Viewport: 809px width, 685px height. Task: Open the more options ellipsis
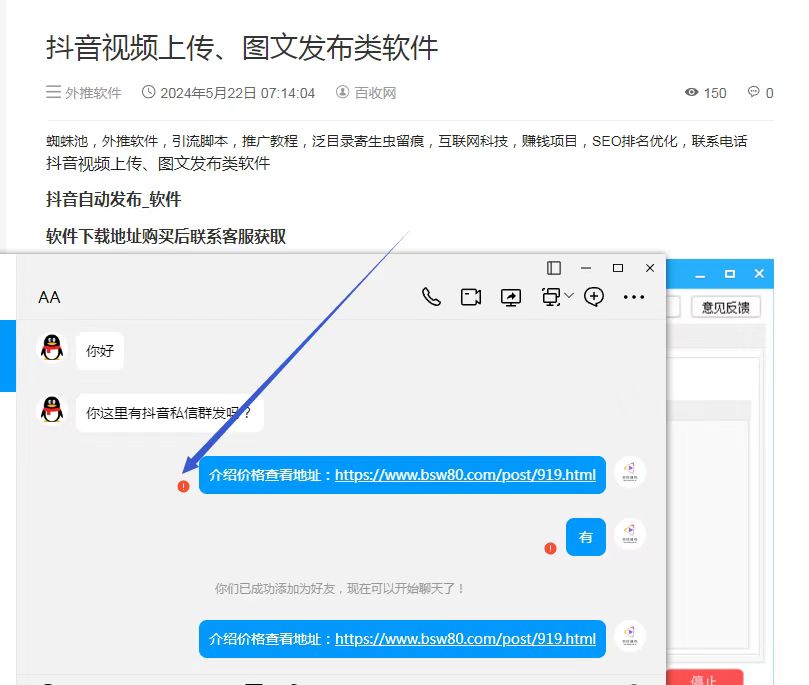point(634,297)
